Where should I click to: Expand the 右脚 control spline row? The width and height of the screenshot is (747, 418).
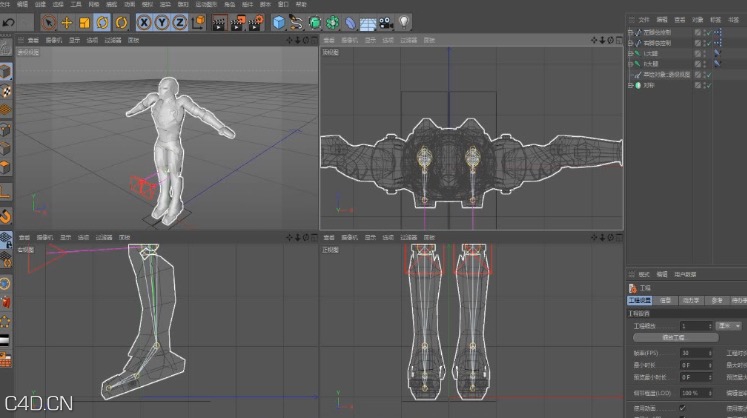coord(630,43)
